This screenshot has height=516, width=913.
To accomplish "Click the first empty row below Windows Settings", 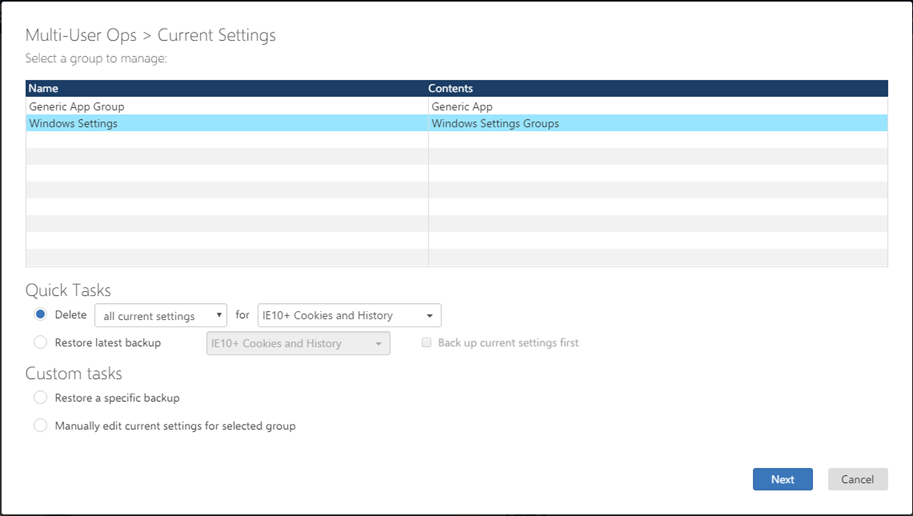I will (226, 140).
